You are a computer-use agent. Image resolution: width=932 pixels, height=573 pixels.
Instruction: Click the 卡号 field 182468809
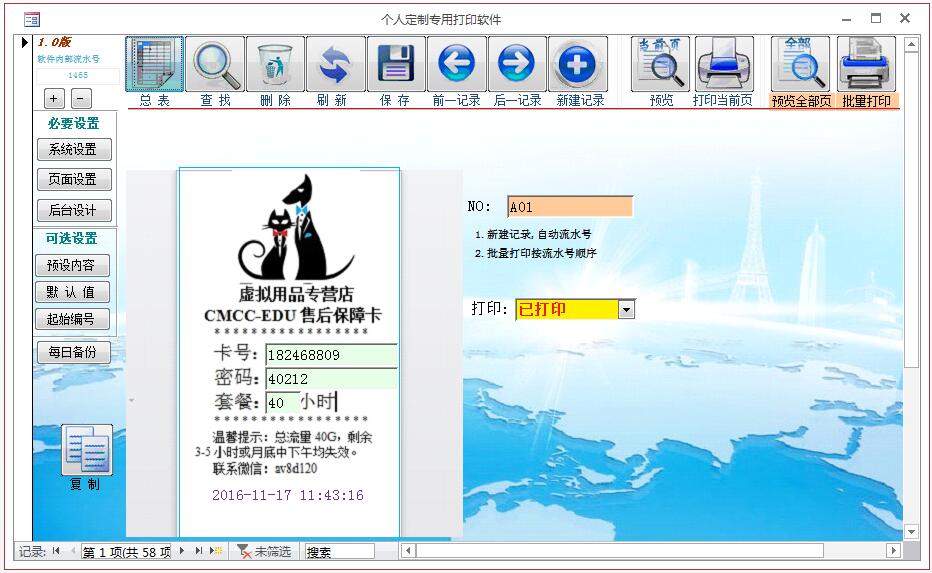[x=331, y=355]
